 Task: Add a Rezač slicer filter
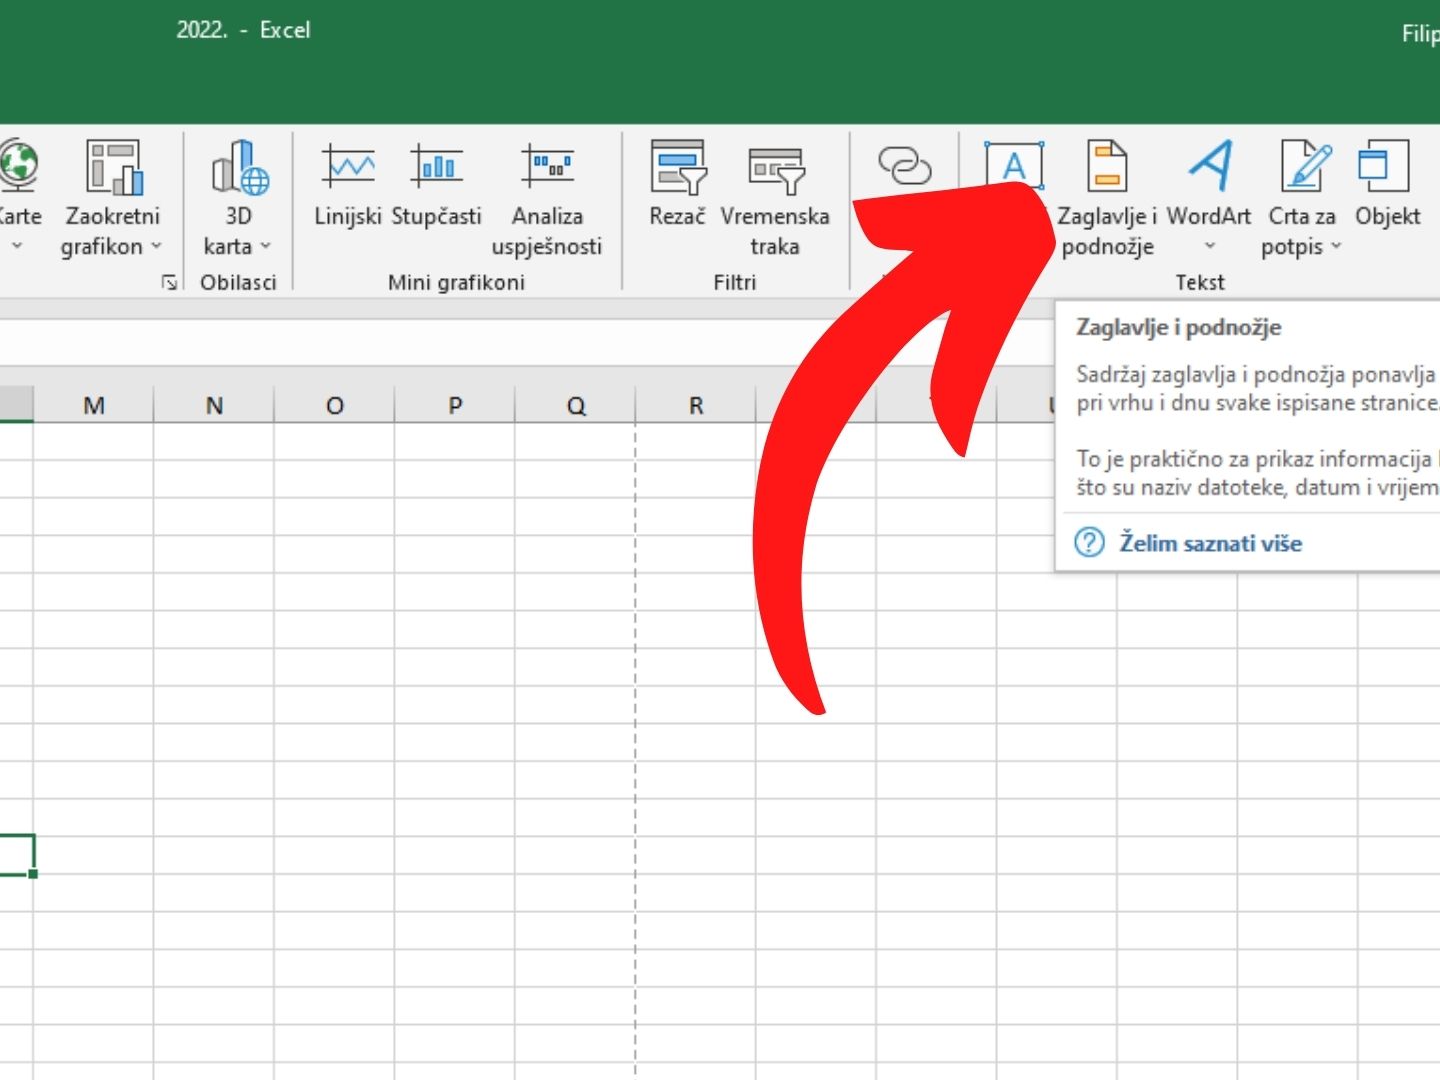(x=677, y=186)
